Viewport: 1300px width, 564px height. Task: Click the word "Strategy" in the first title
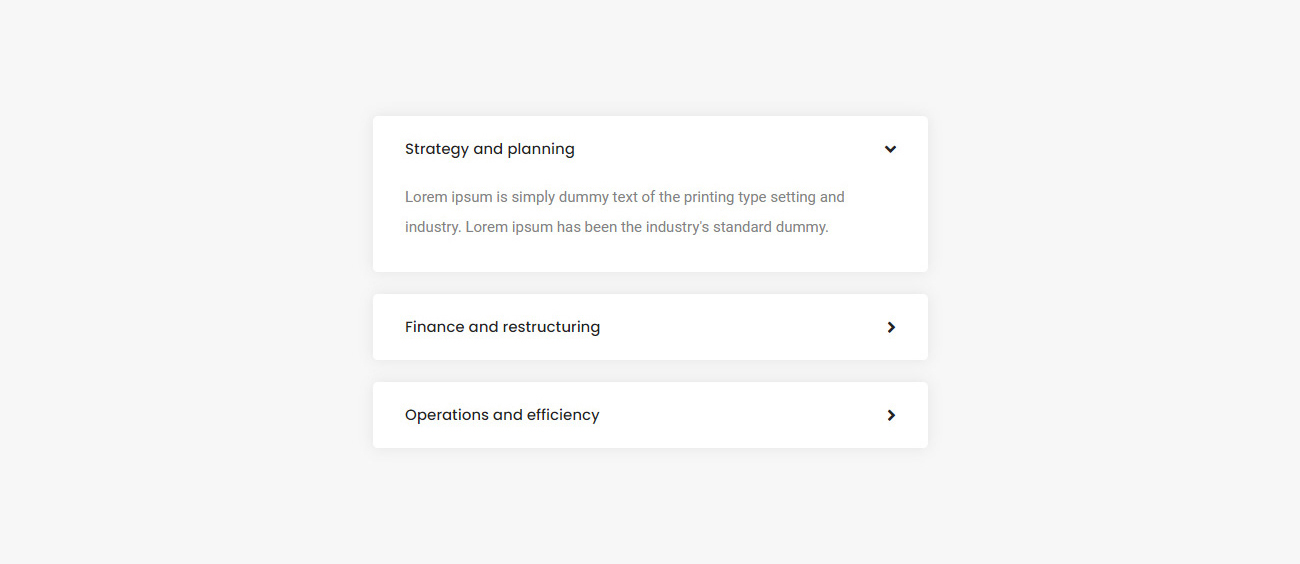coord(437,149)
